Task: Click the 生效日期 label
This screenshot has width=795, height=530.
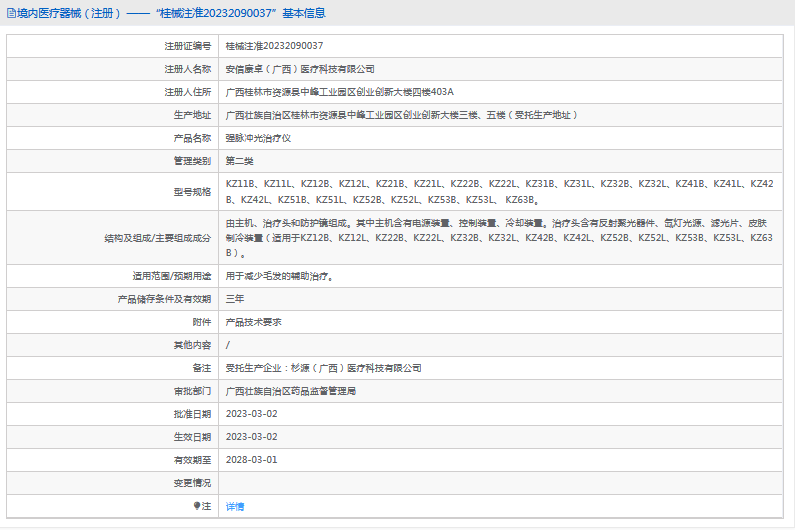Action: click(192, 437)
